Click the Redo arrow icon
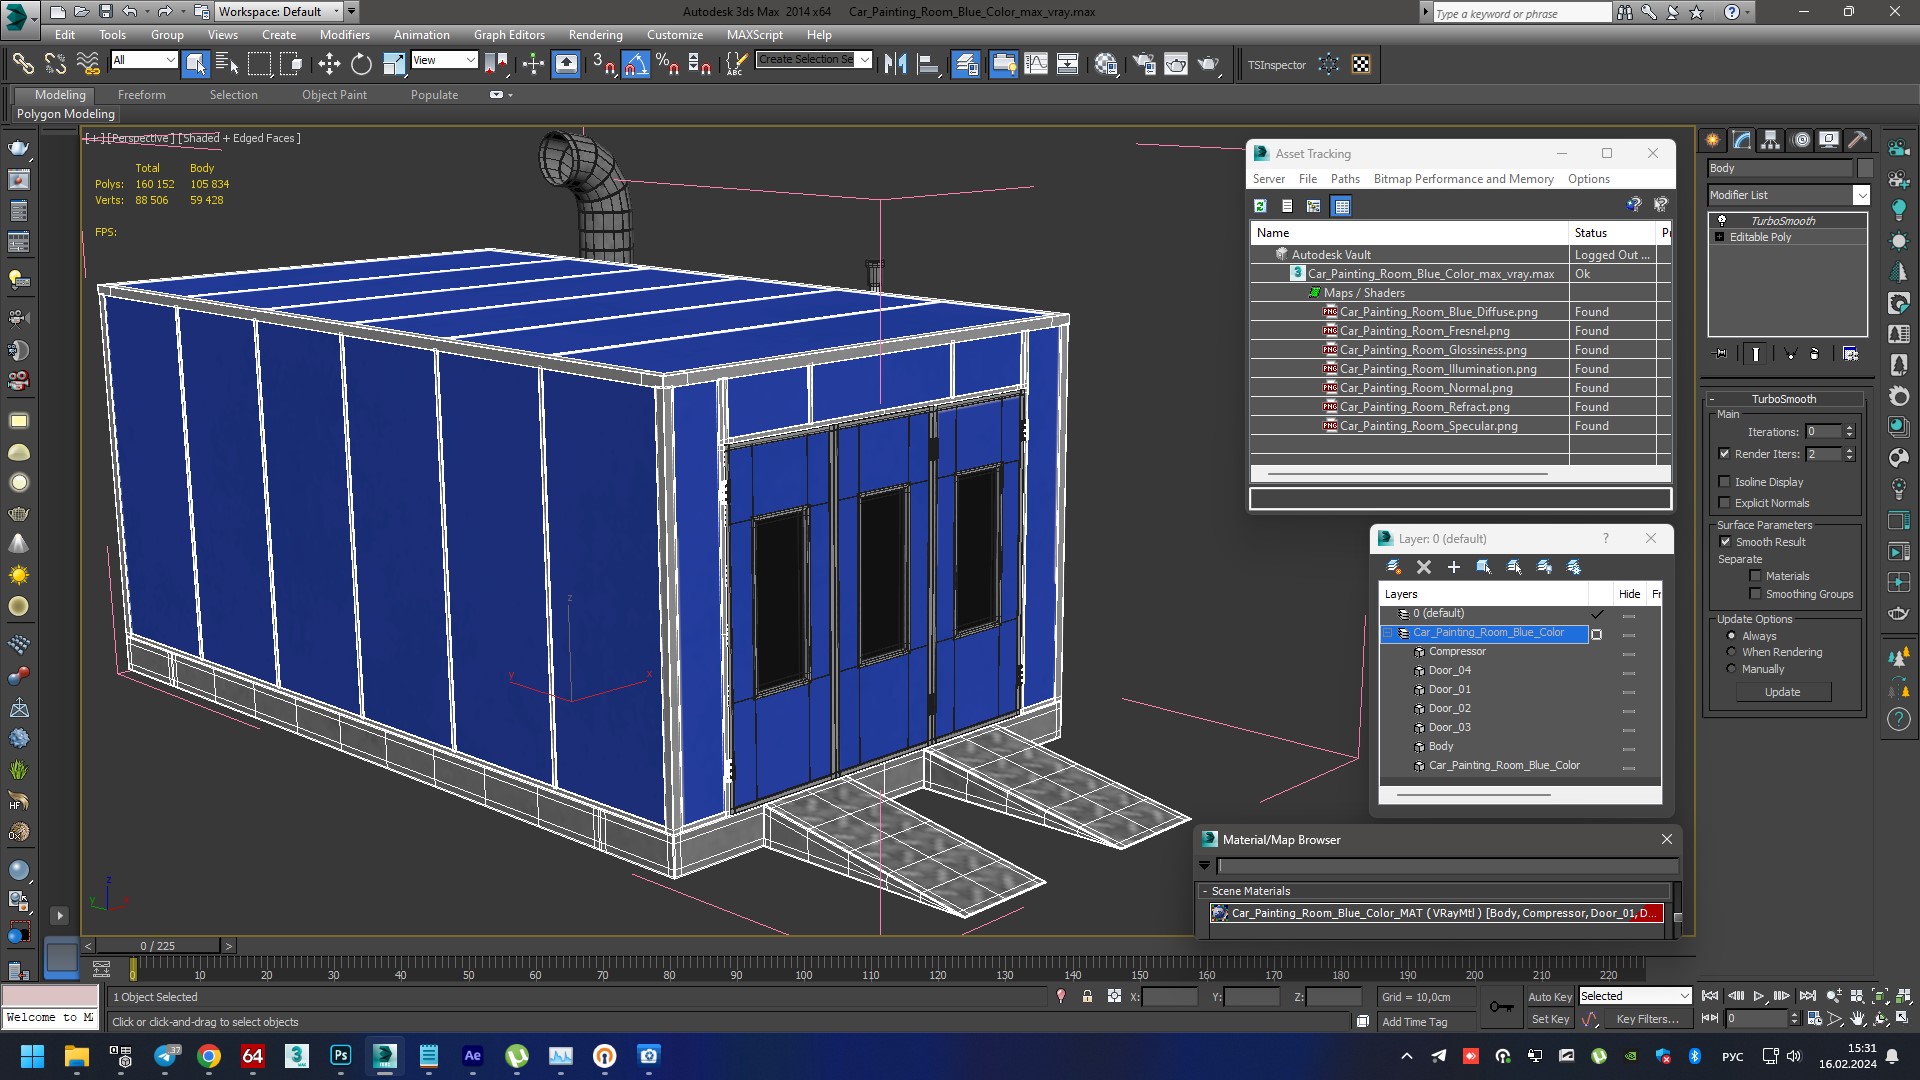The image size is (1920, 1080). (165, 12)
